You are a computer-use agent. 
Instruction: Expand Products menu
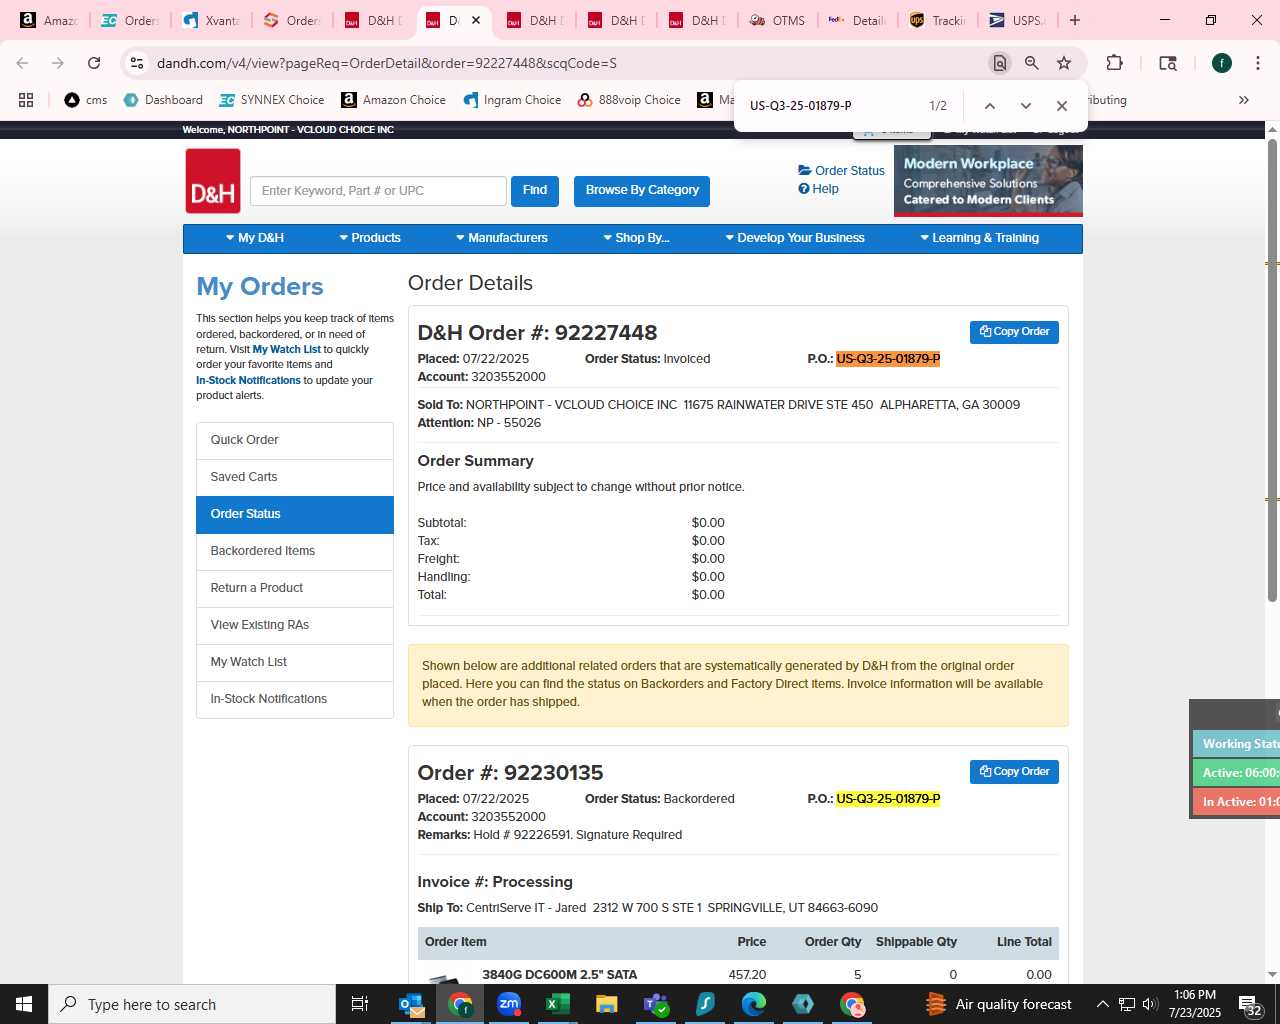[369, 238]
